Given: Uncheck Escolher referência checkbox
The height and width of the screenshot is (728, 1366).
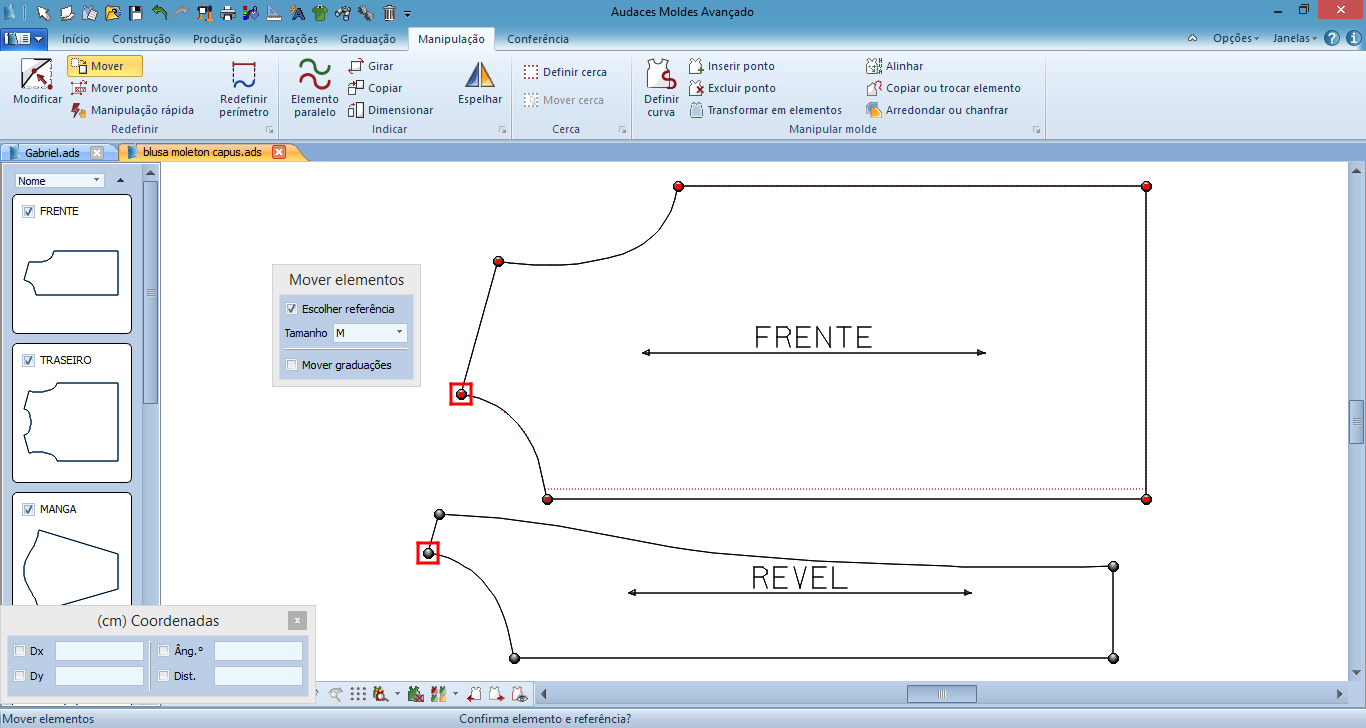Looking at the screenshot, I should [292, 309].
